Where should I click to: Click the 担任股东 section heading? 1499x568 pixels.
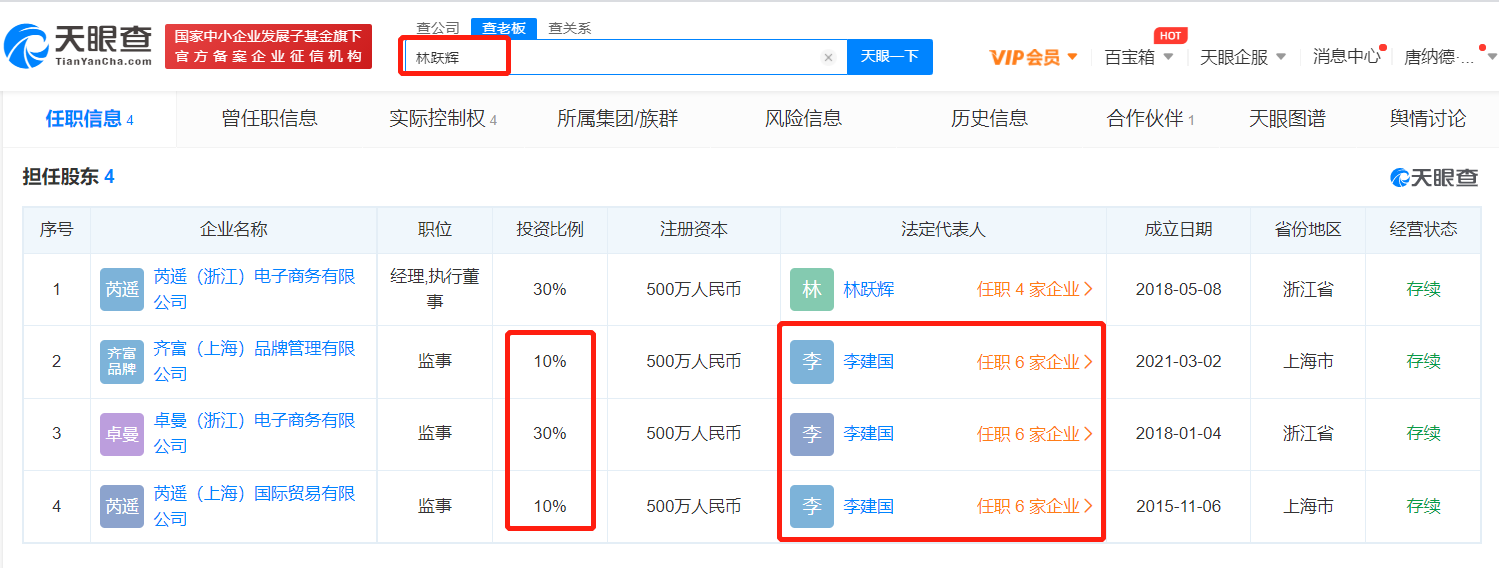pyautogui.click(x=68, y=177)
